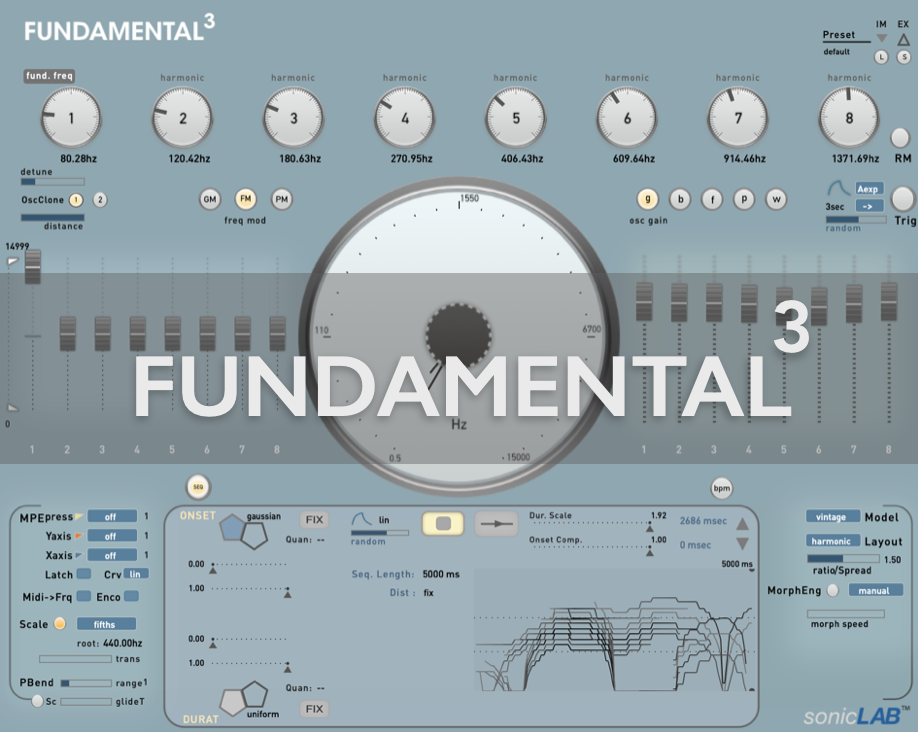Click the PBend slider
The image size is (918, 732).
[86, 683]
